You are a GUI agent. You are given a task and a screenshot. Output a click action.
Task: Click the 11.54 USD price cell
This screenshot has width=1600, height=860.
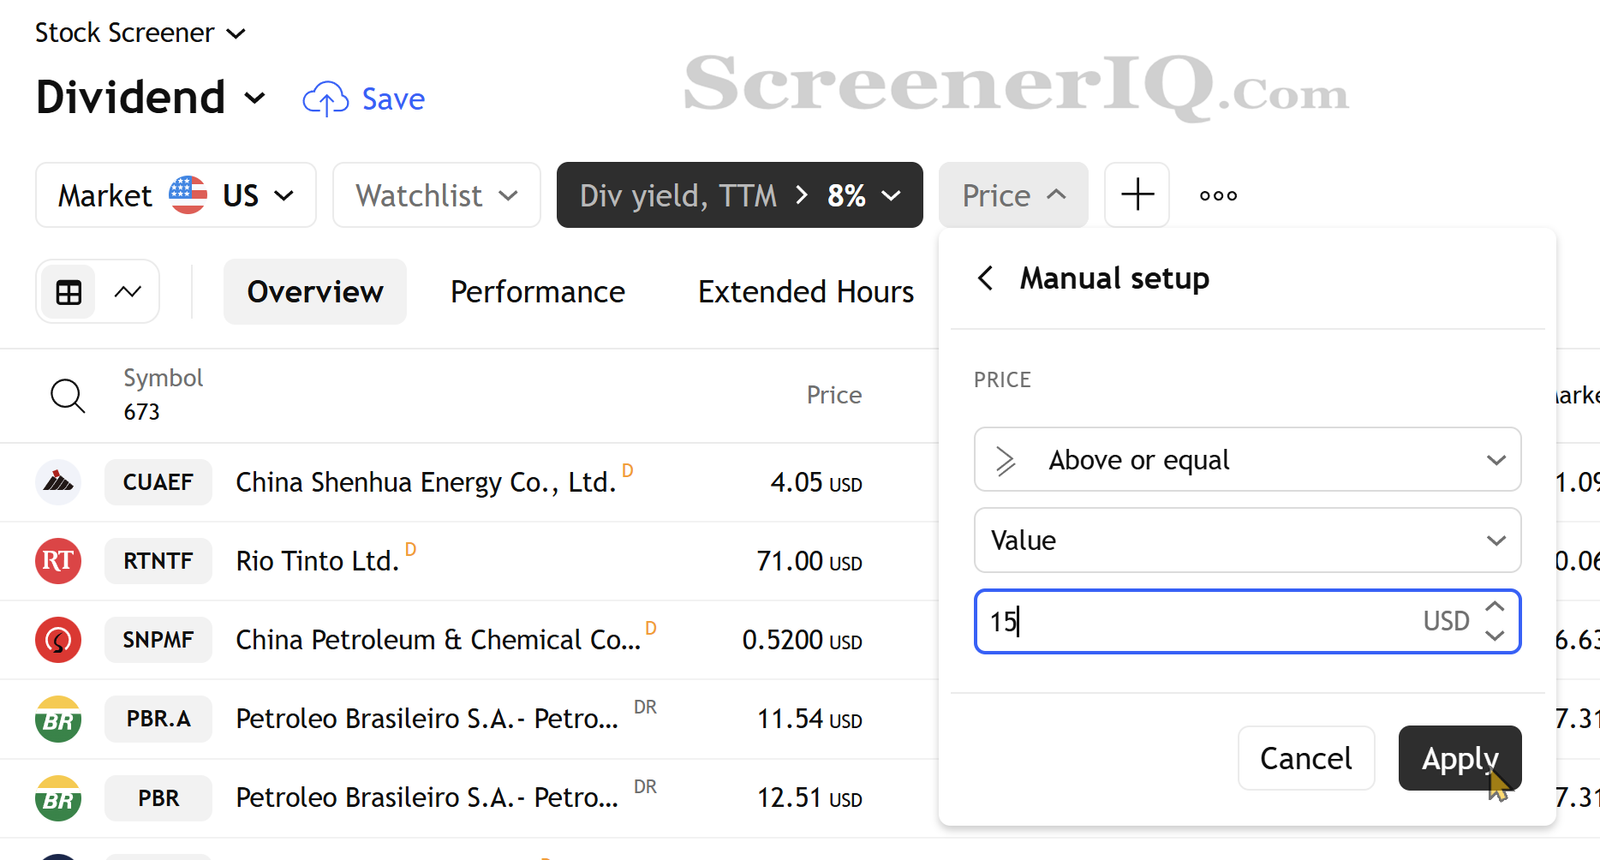pyautogui.click(x=809, y=720)
